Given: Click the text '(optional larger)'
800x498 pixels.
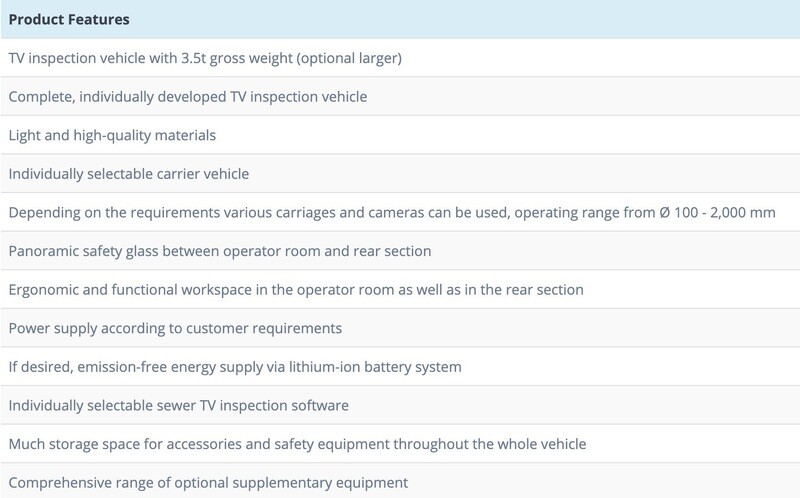Looking at the screenshot, I should point(351,58).
